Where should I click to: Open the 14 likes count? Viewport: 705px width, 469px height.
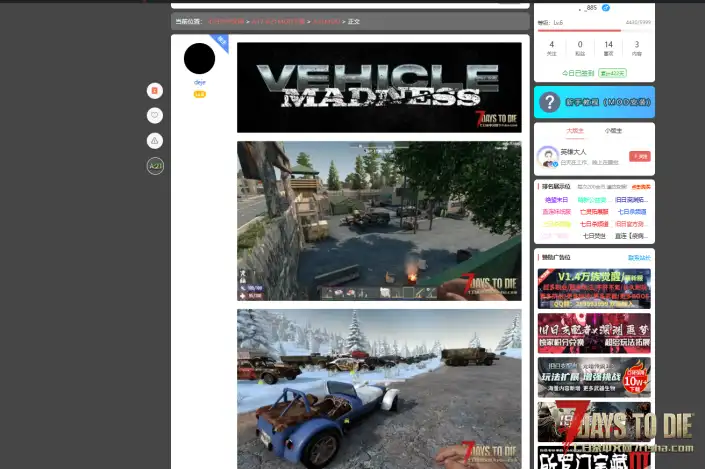pos(608,48)
